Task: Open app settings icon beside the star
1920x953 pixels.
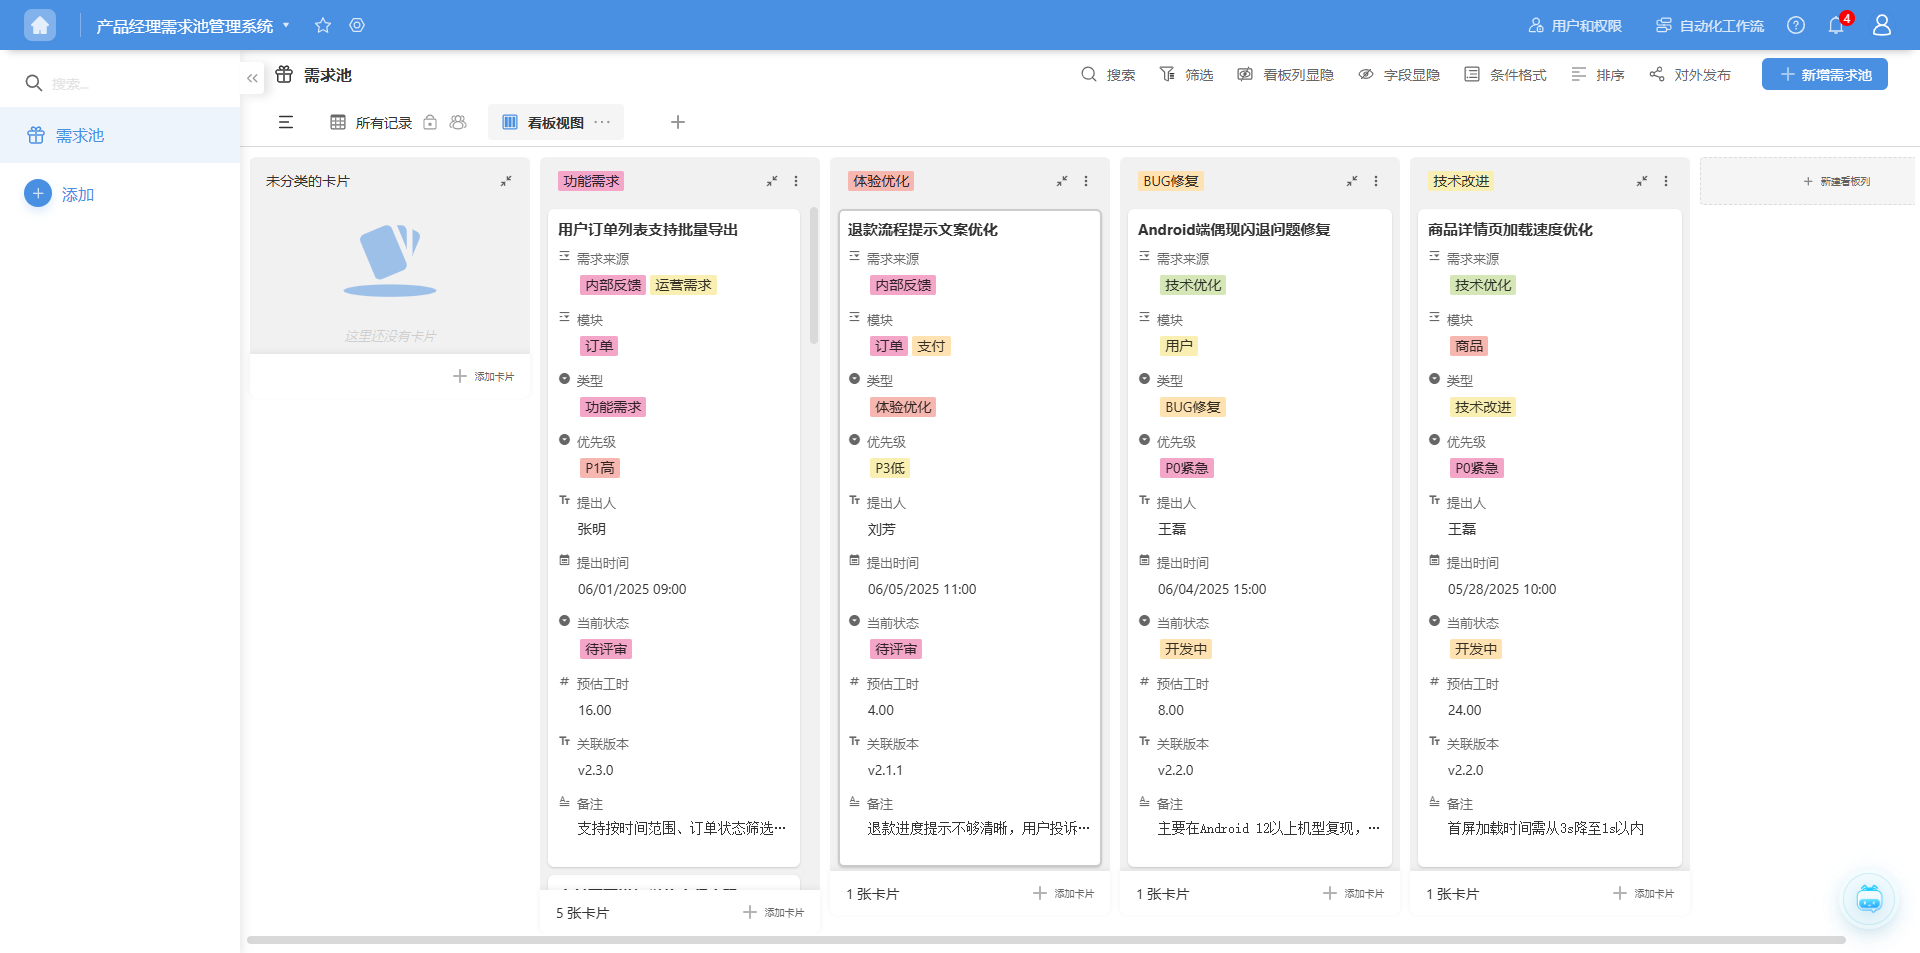Action: click(357, 25)
